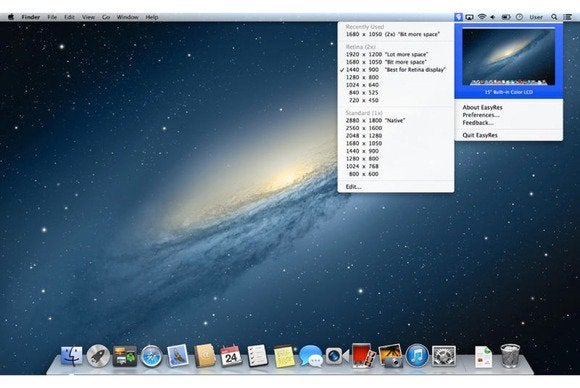Choose Retina 1680 x 1050 "Bit more space"
580x388 pixels.
(395, 62)
